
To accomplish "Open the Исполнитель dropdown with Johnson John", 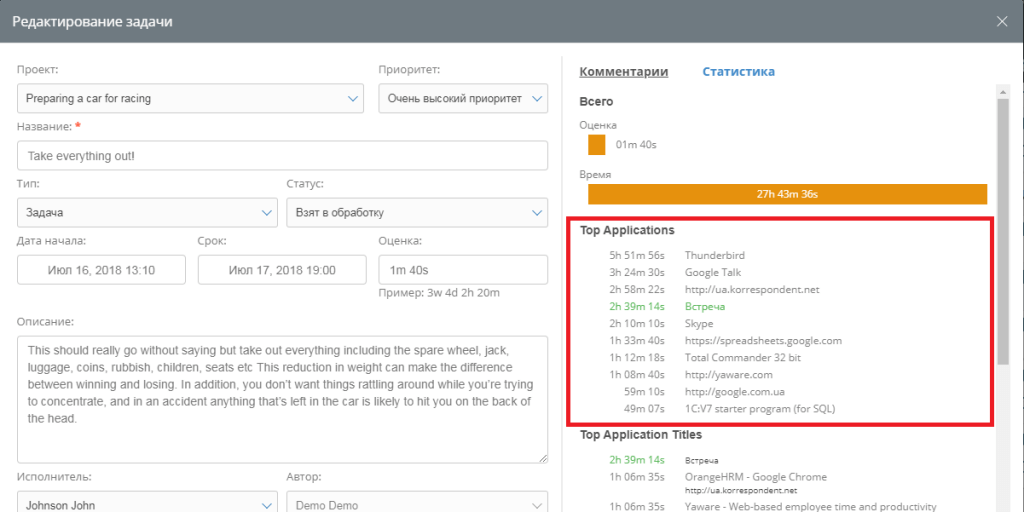I will tap(147, 505).
